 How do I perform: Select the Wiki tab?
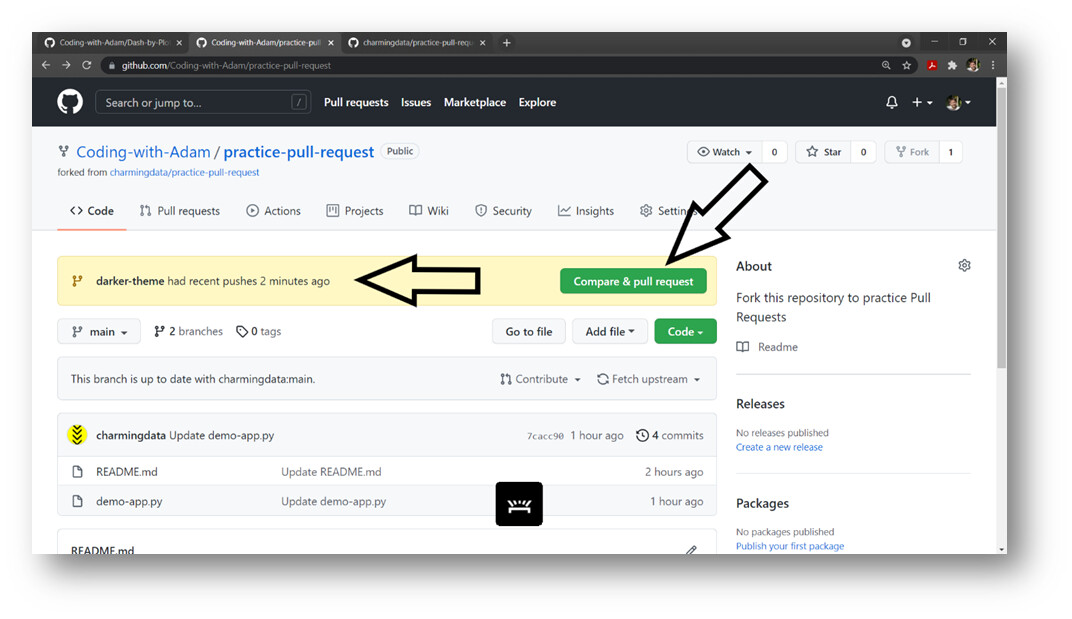point(429,211)
